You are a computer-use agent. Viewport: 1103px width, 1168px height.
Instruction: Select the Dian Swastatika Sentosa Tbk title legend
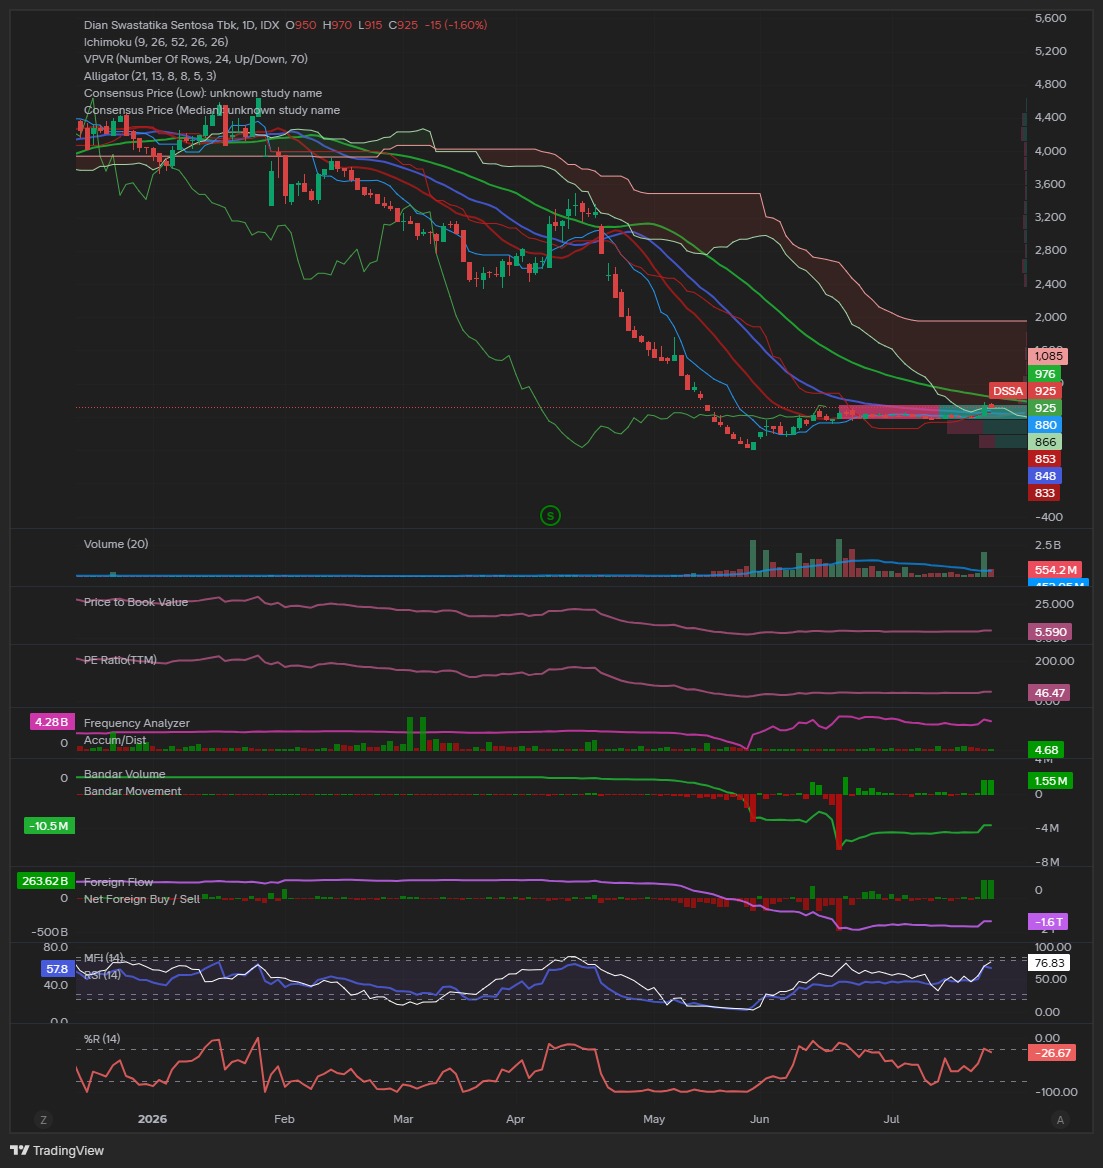tap(182, 25)
